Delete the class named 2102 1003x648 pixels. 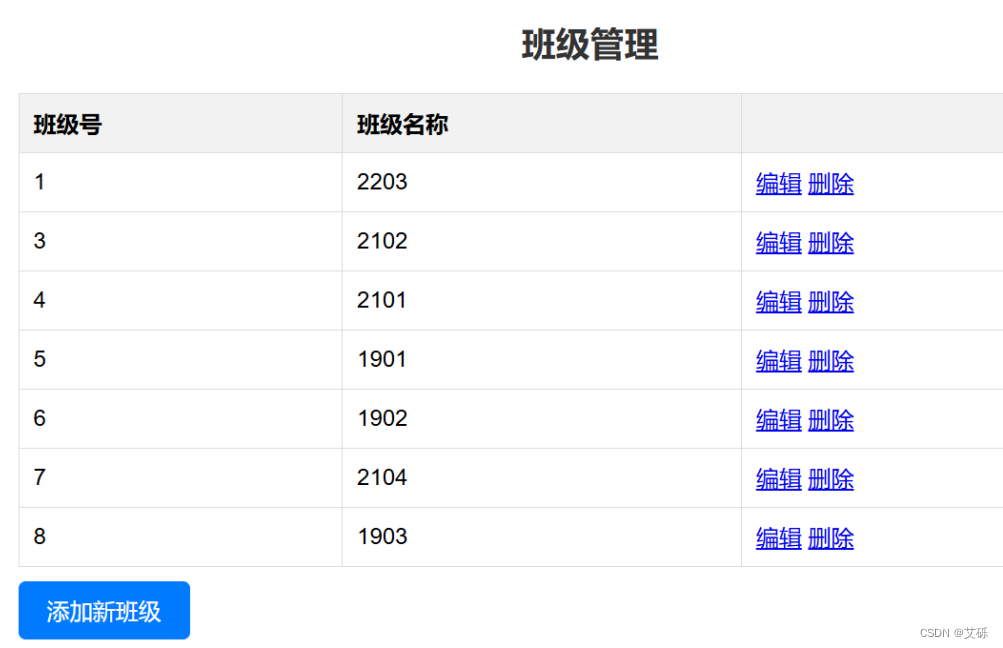click(x=831, y=242)
